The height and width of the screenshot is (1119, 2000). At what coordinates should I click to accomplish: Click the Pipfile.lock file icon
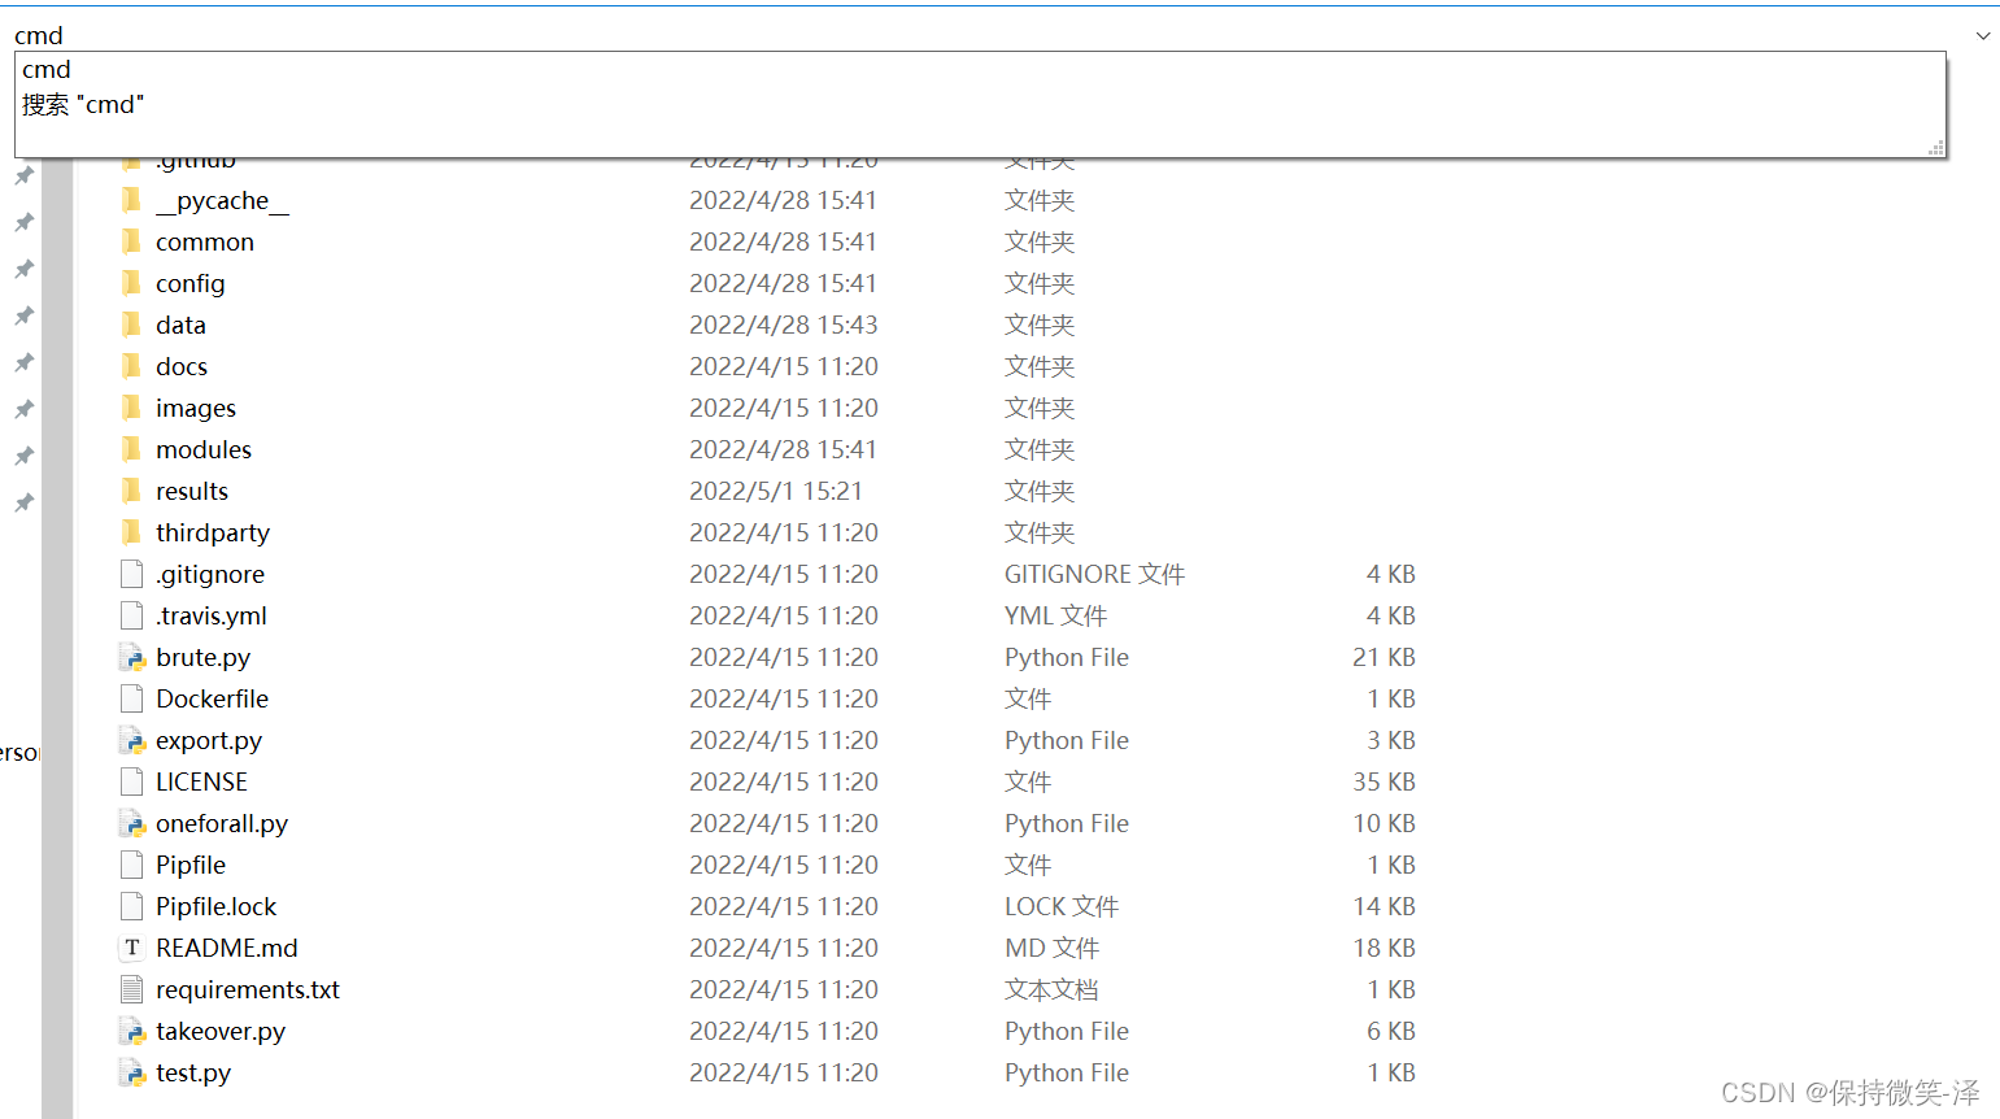point(131,906)
